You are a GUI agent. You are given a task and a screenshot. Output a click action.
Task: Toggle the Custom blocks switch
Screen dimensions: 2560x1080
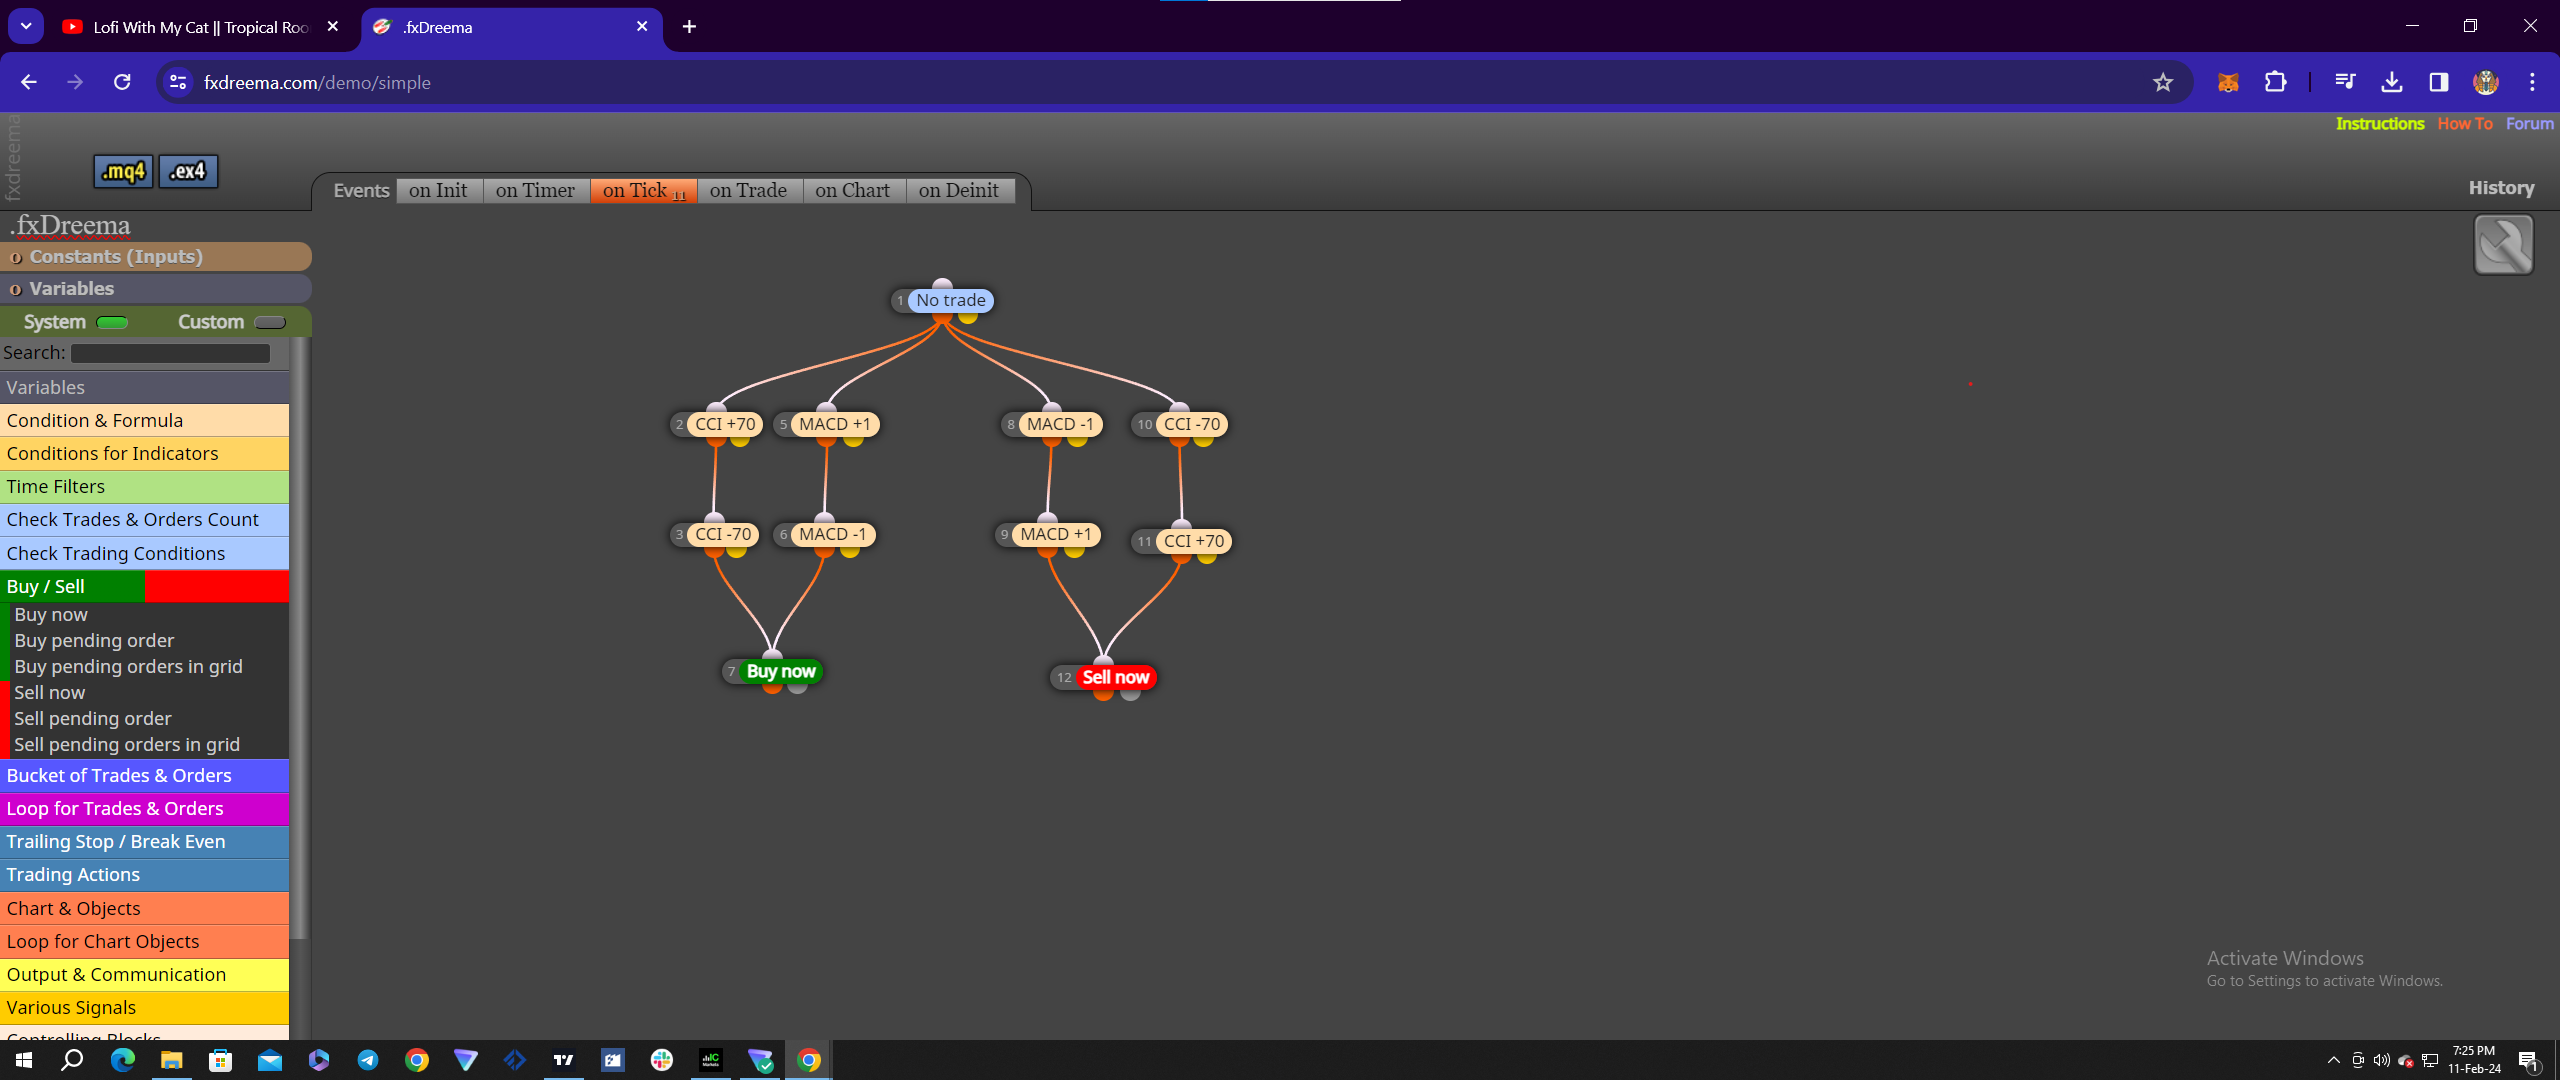(x=270, y=322)
